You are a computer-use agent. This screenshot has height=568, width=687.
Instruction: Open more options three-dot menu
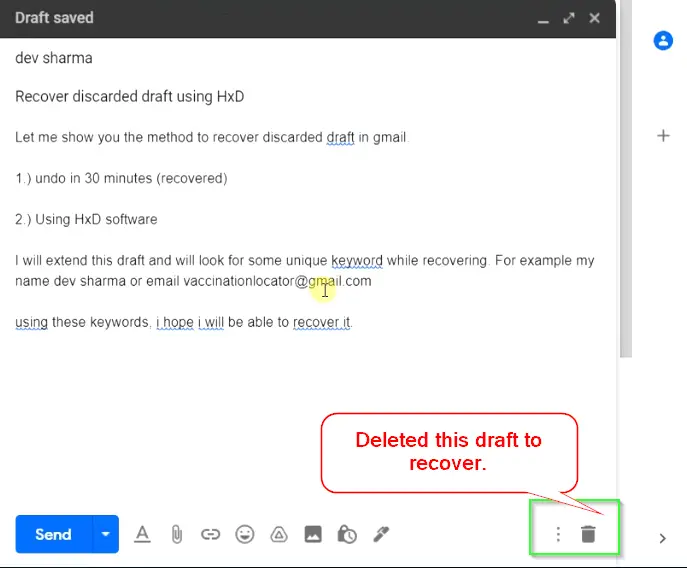(x=558, y=534)
